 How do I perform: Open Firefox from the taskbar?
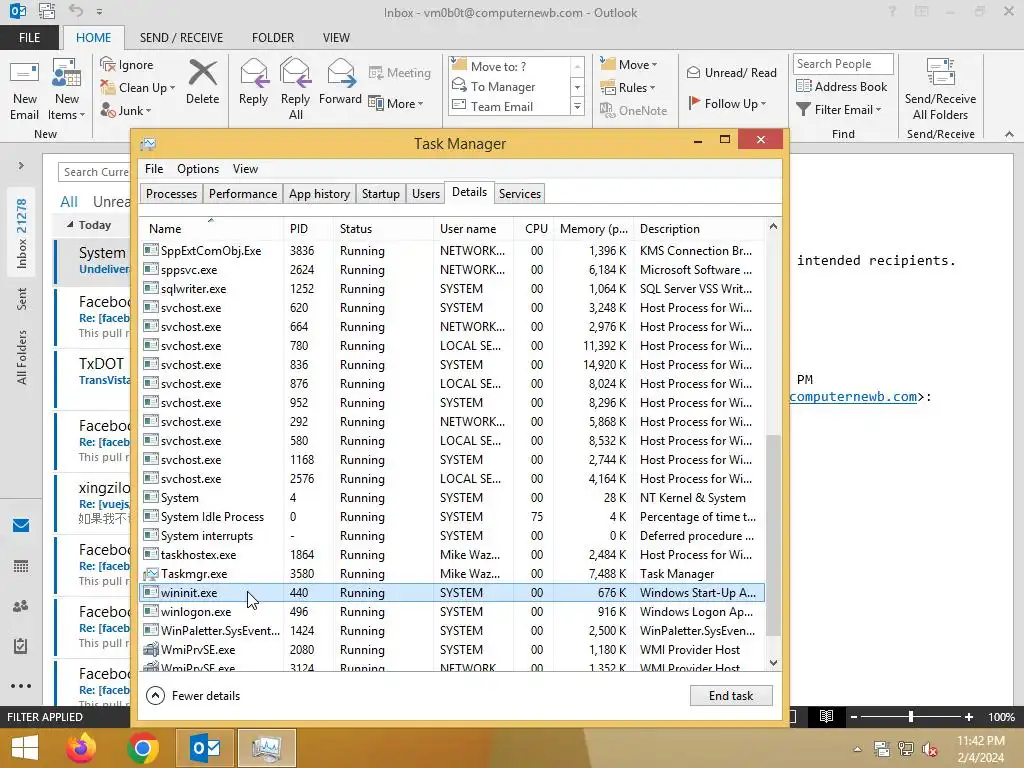[x=81, y=748]
